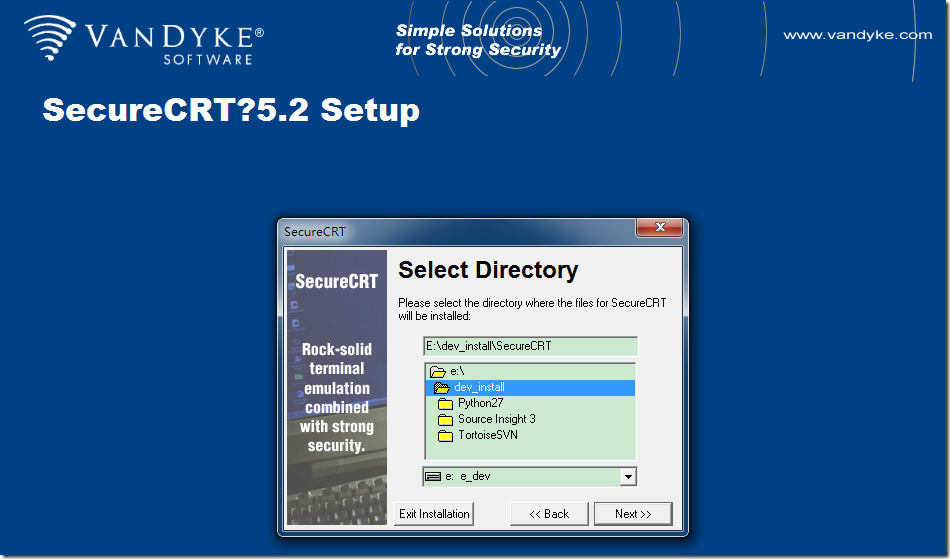Click the SecureCRT side banner image
The image size is (950, 559).
[337, 387]
